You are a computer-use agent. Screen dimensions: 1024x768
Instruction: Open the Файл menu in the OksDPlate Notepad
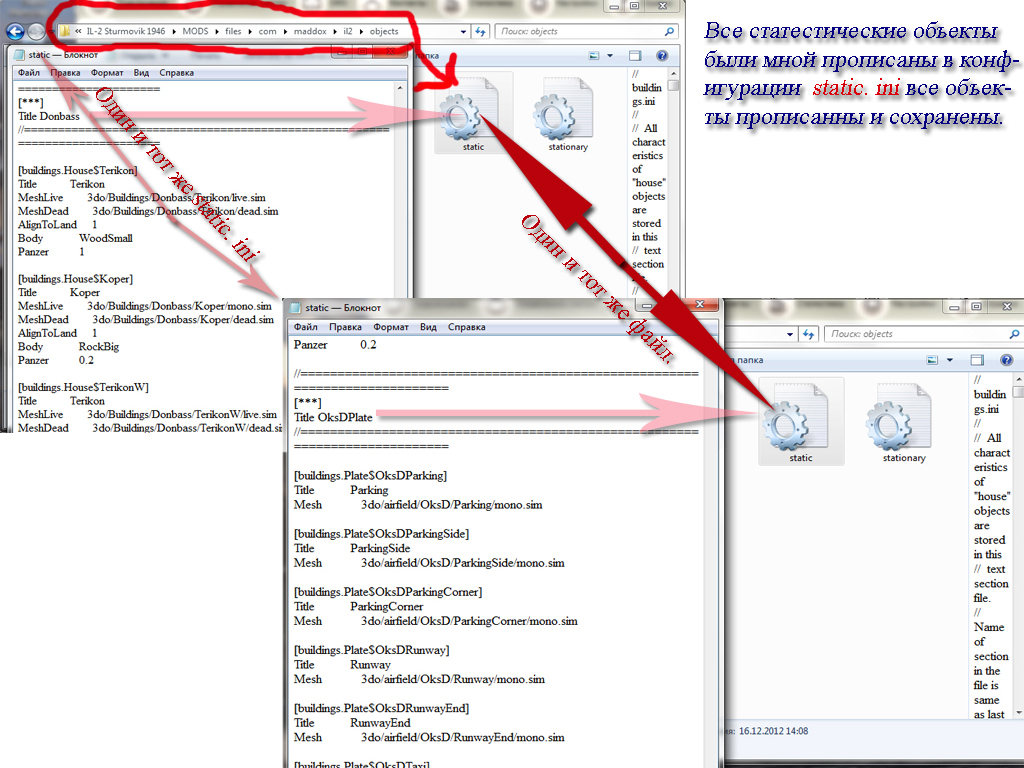coord(305,327)
